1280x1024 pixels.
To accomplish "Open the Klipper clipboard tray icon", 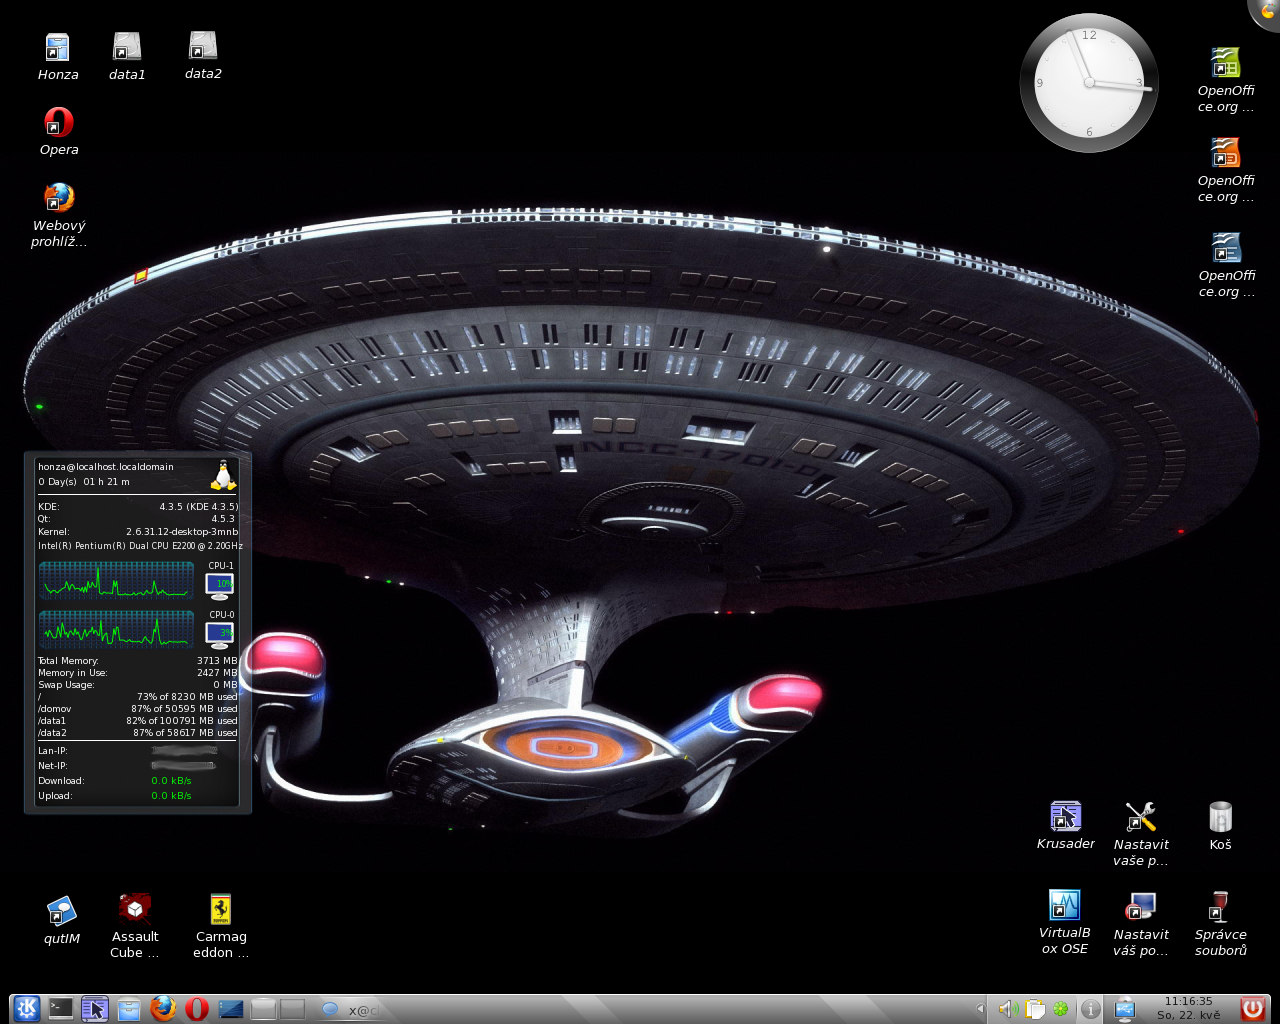I will click(1034, 1009).
